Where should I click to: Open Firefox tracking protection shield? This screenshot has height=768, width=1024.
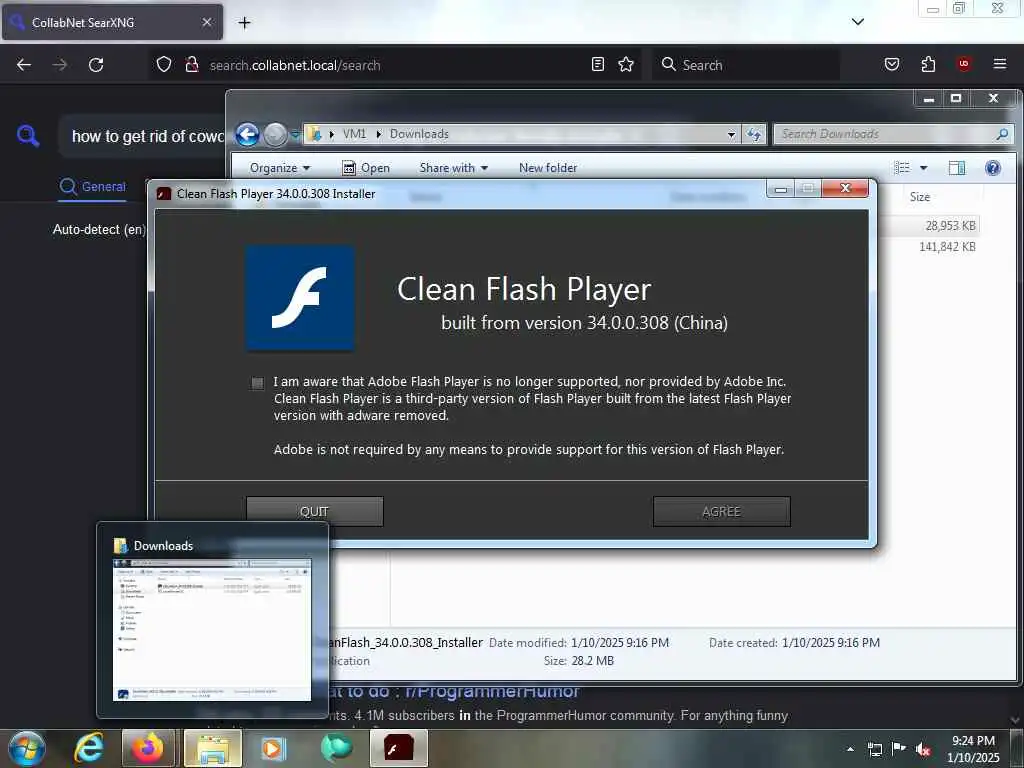coord(164,65)
